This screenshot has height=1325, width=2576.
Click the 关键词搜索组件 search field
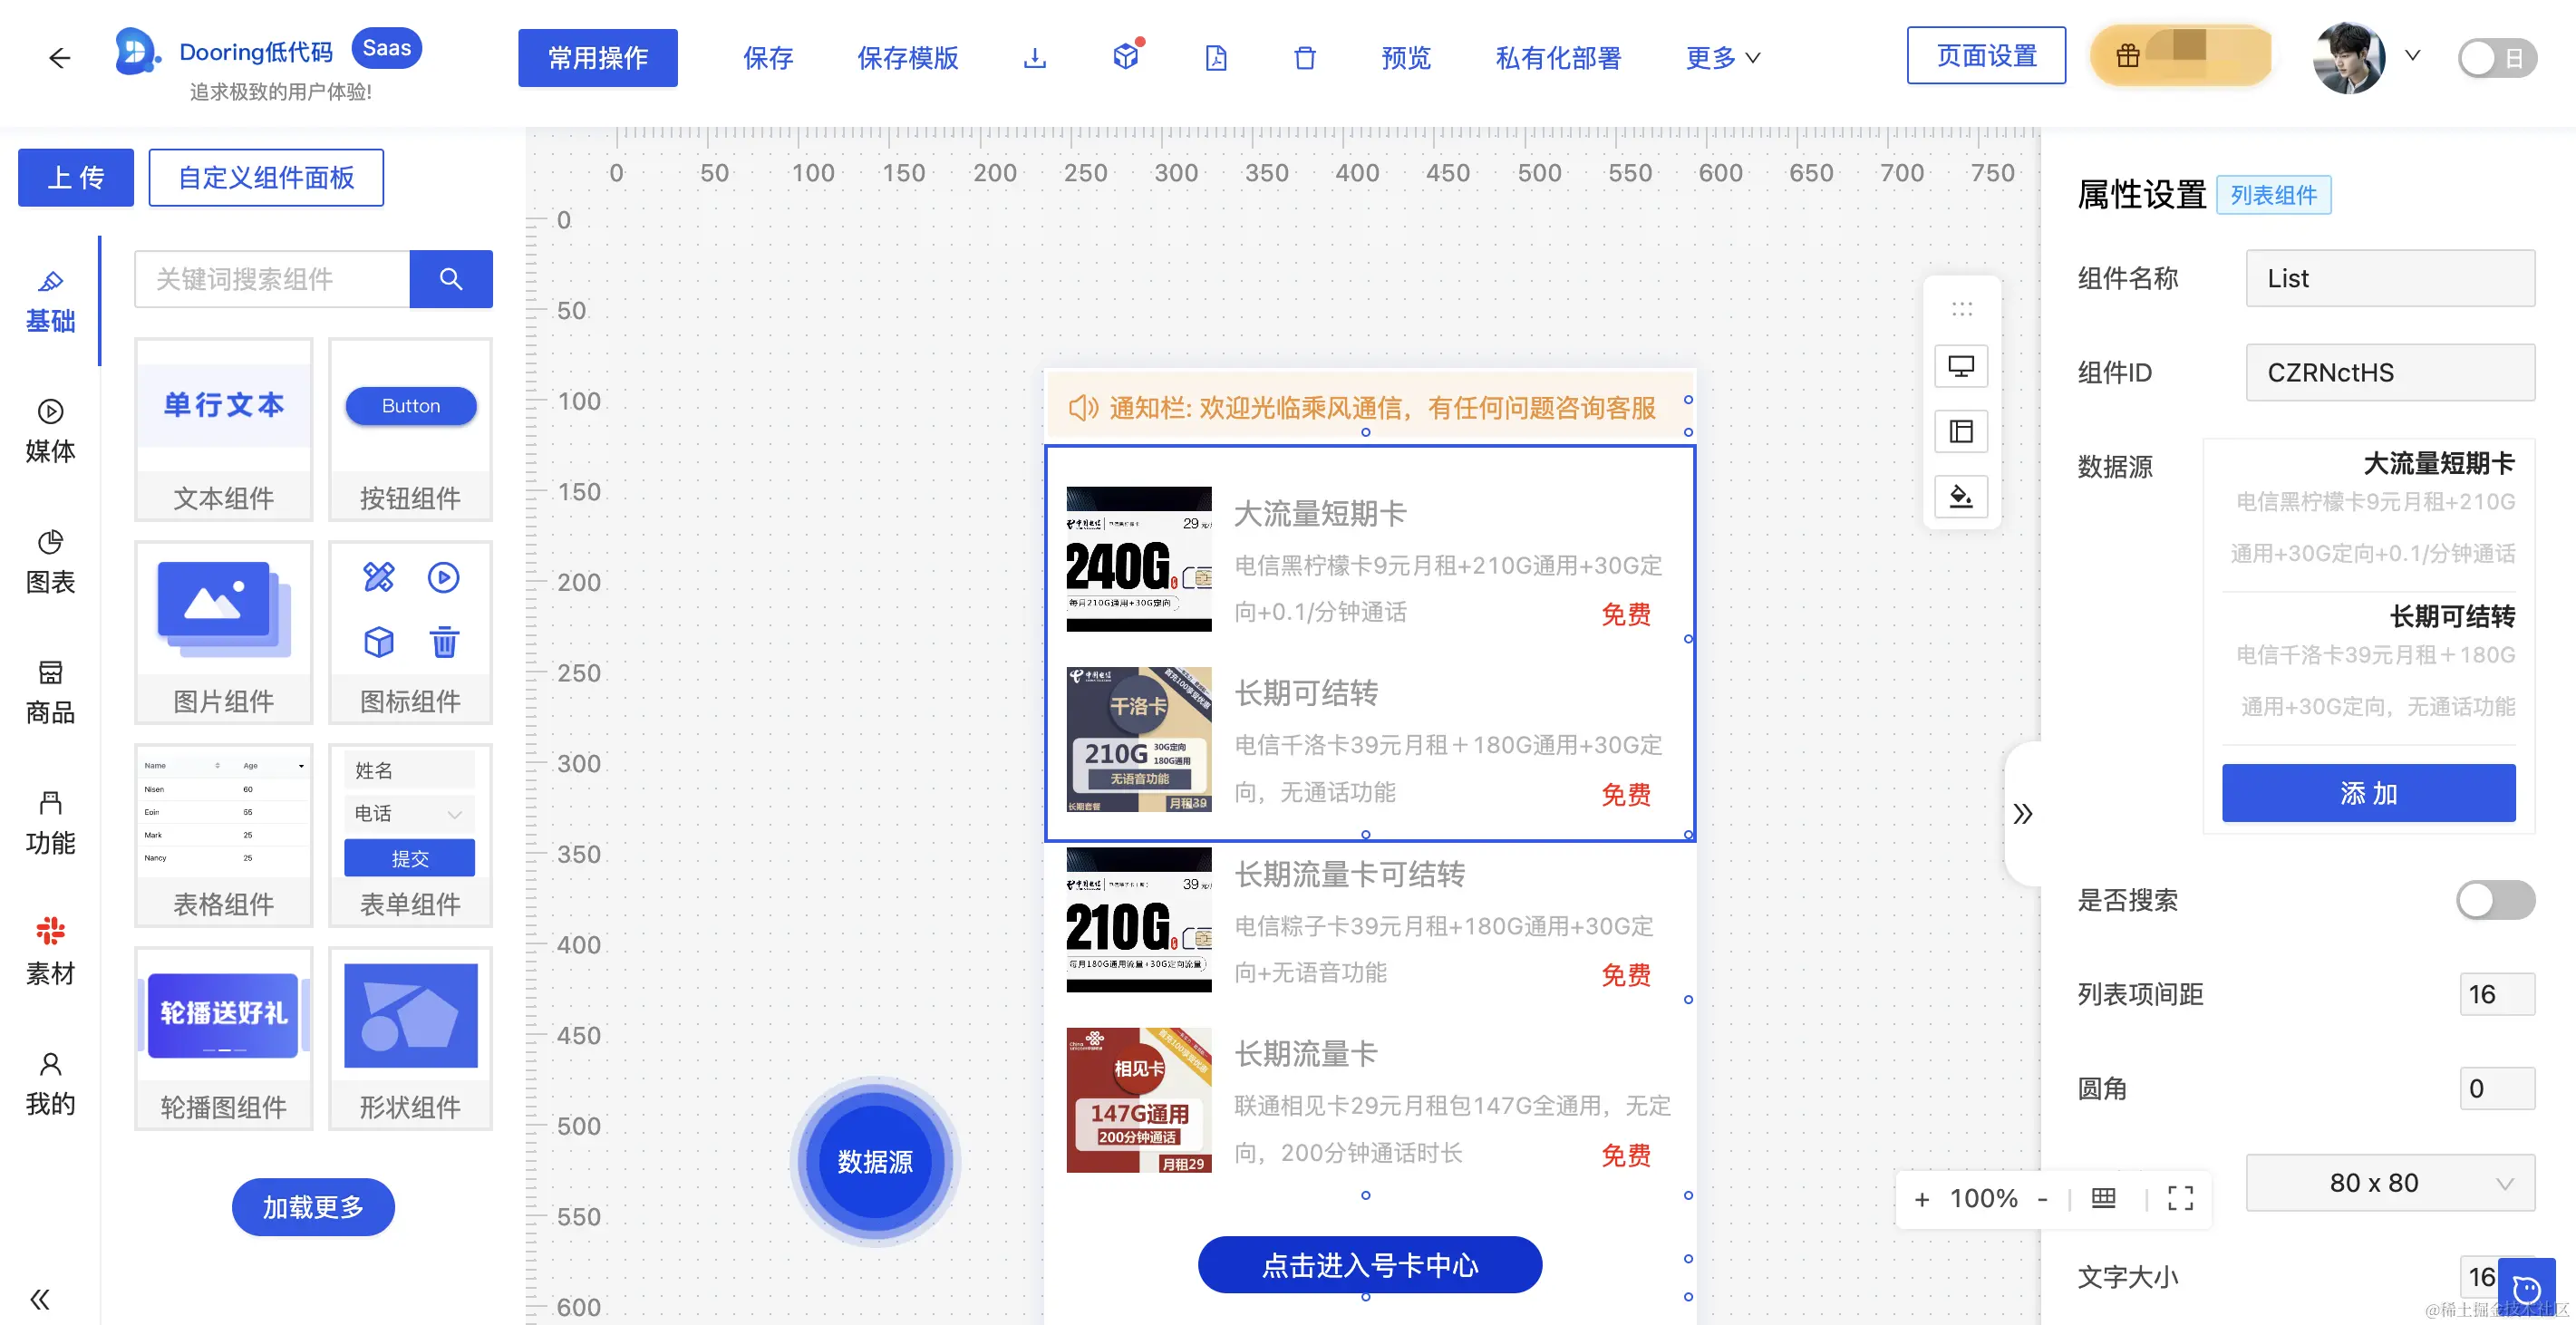tap(272, 279)
